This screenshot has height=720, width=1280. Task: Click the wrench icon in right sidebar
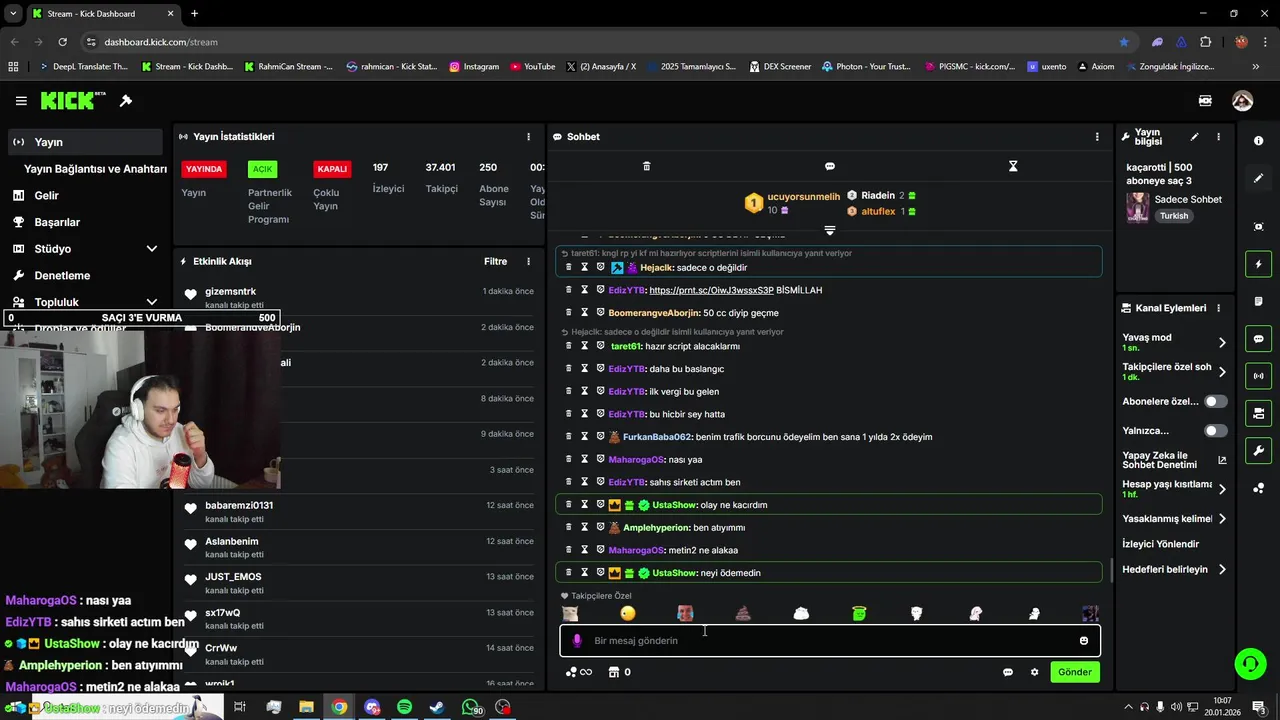[1258, 451]
